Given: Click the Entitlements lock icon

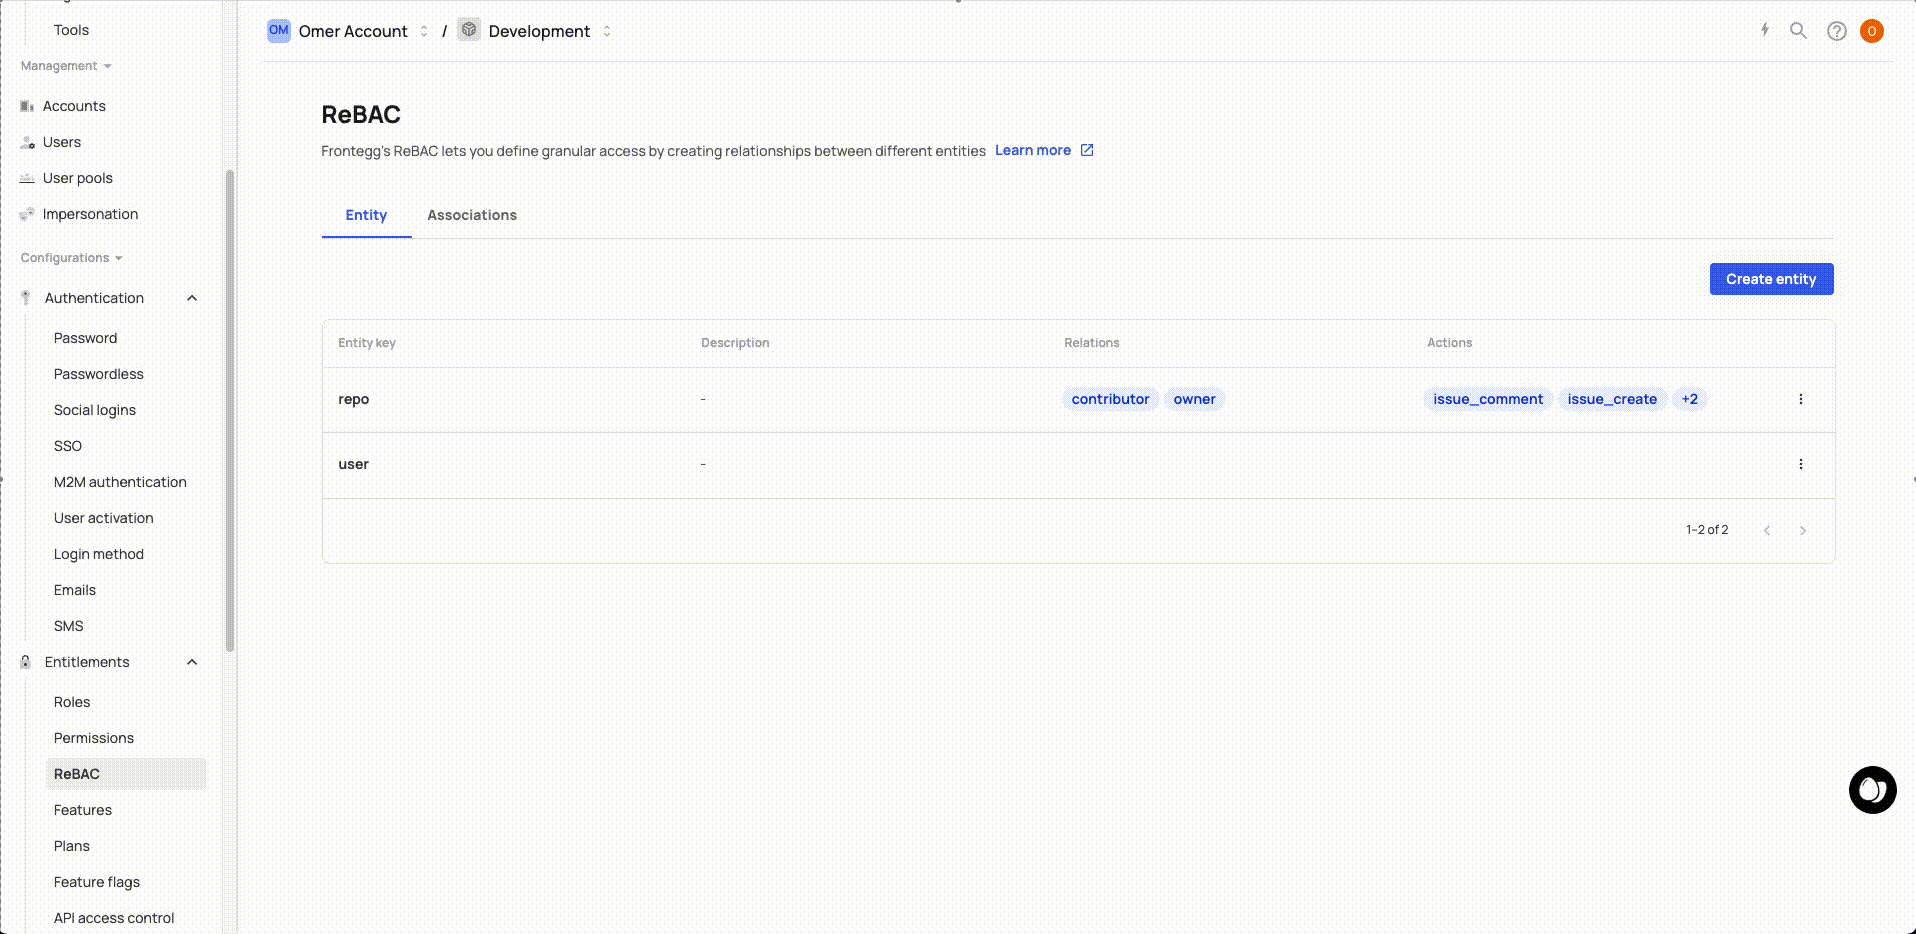Looking at the screenshot, I should [24, 662].
